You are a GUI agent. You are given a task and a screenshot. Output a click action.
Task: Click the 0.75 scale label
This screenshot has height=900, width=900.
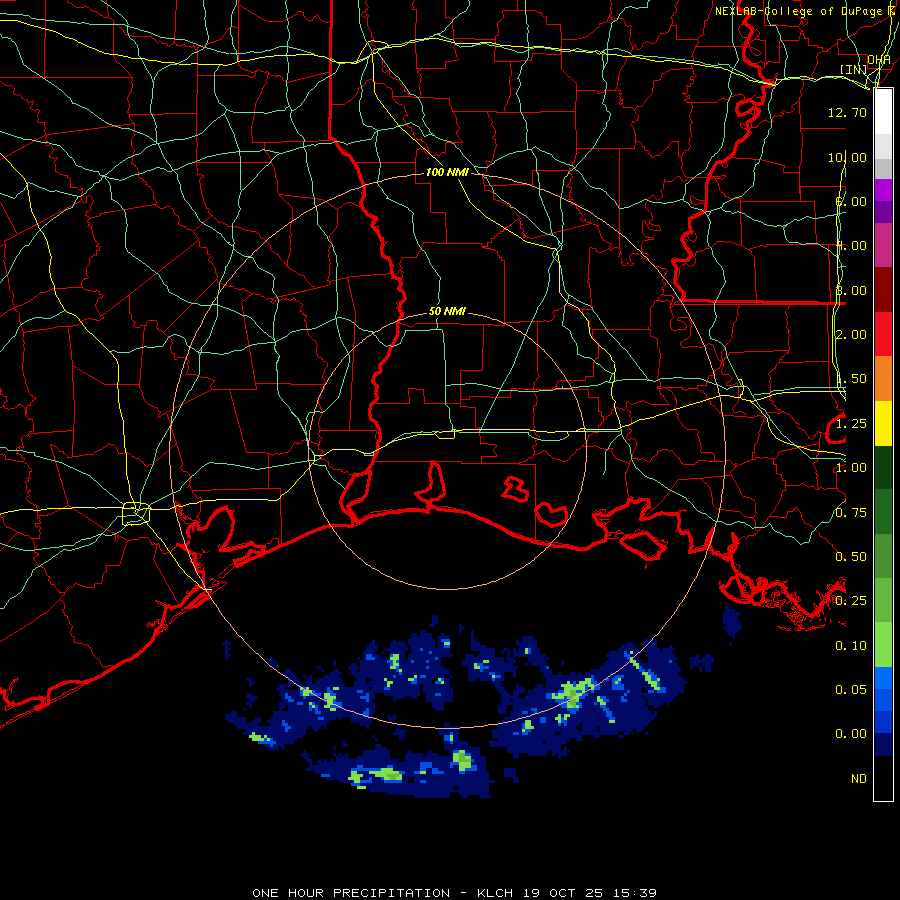(851, 513)
